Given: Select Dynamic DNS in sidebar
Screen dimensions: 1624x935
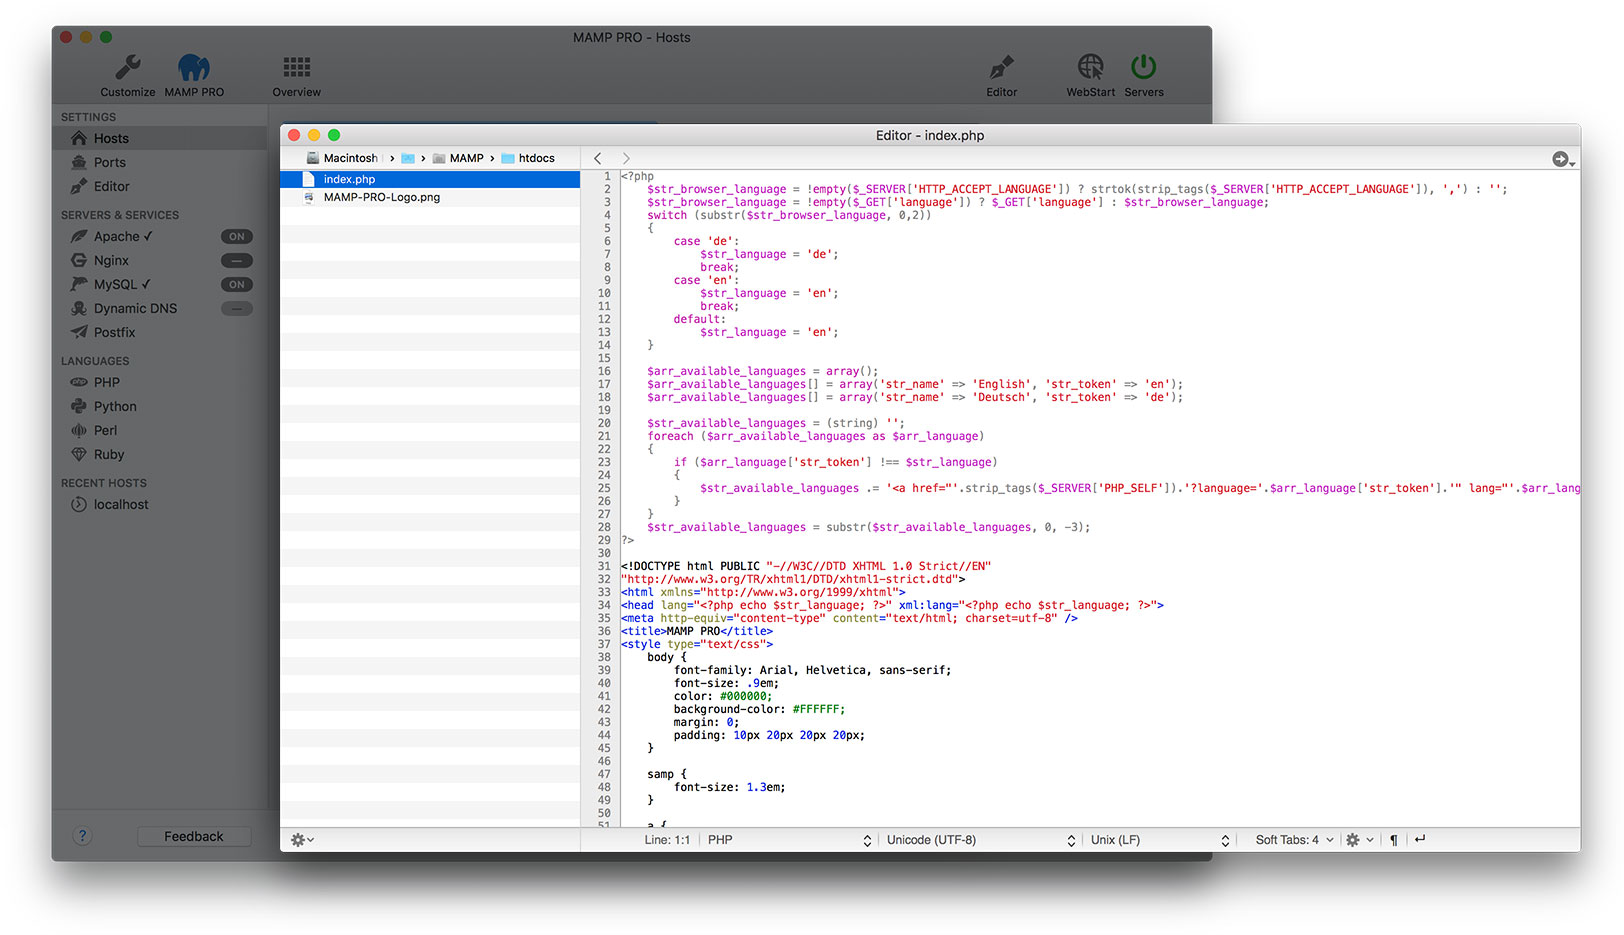Looking at the screenshot, I should coord(135,308).
